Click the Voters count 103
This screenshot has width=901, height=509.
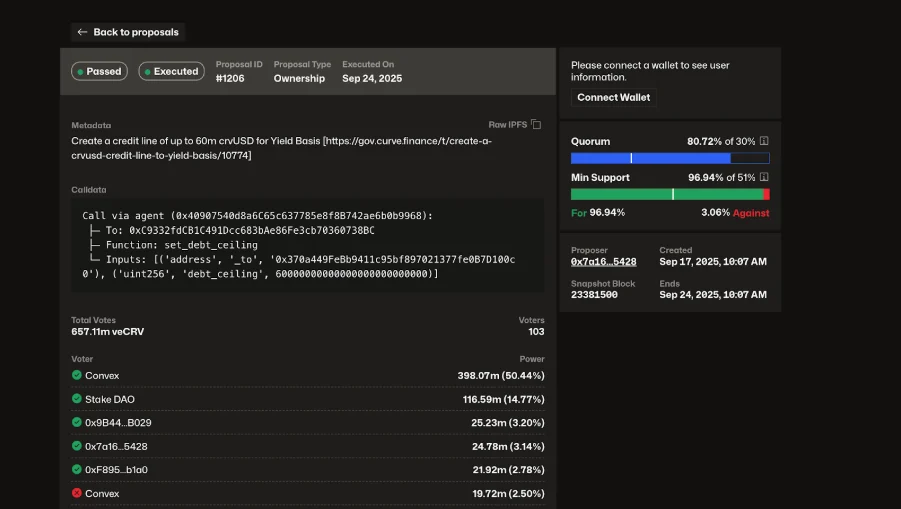pos(536,332)
